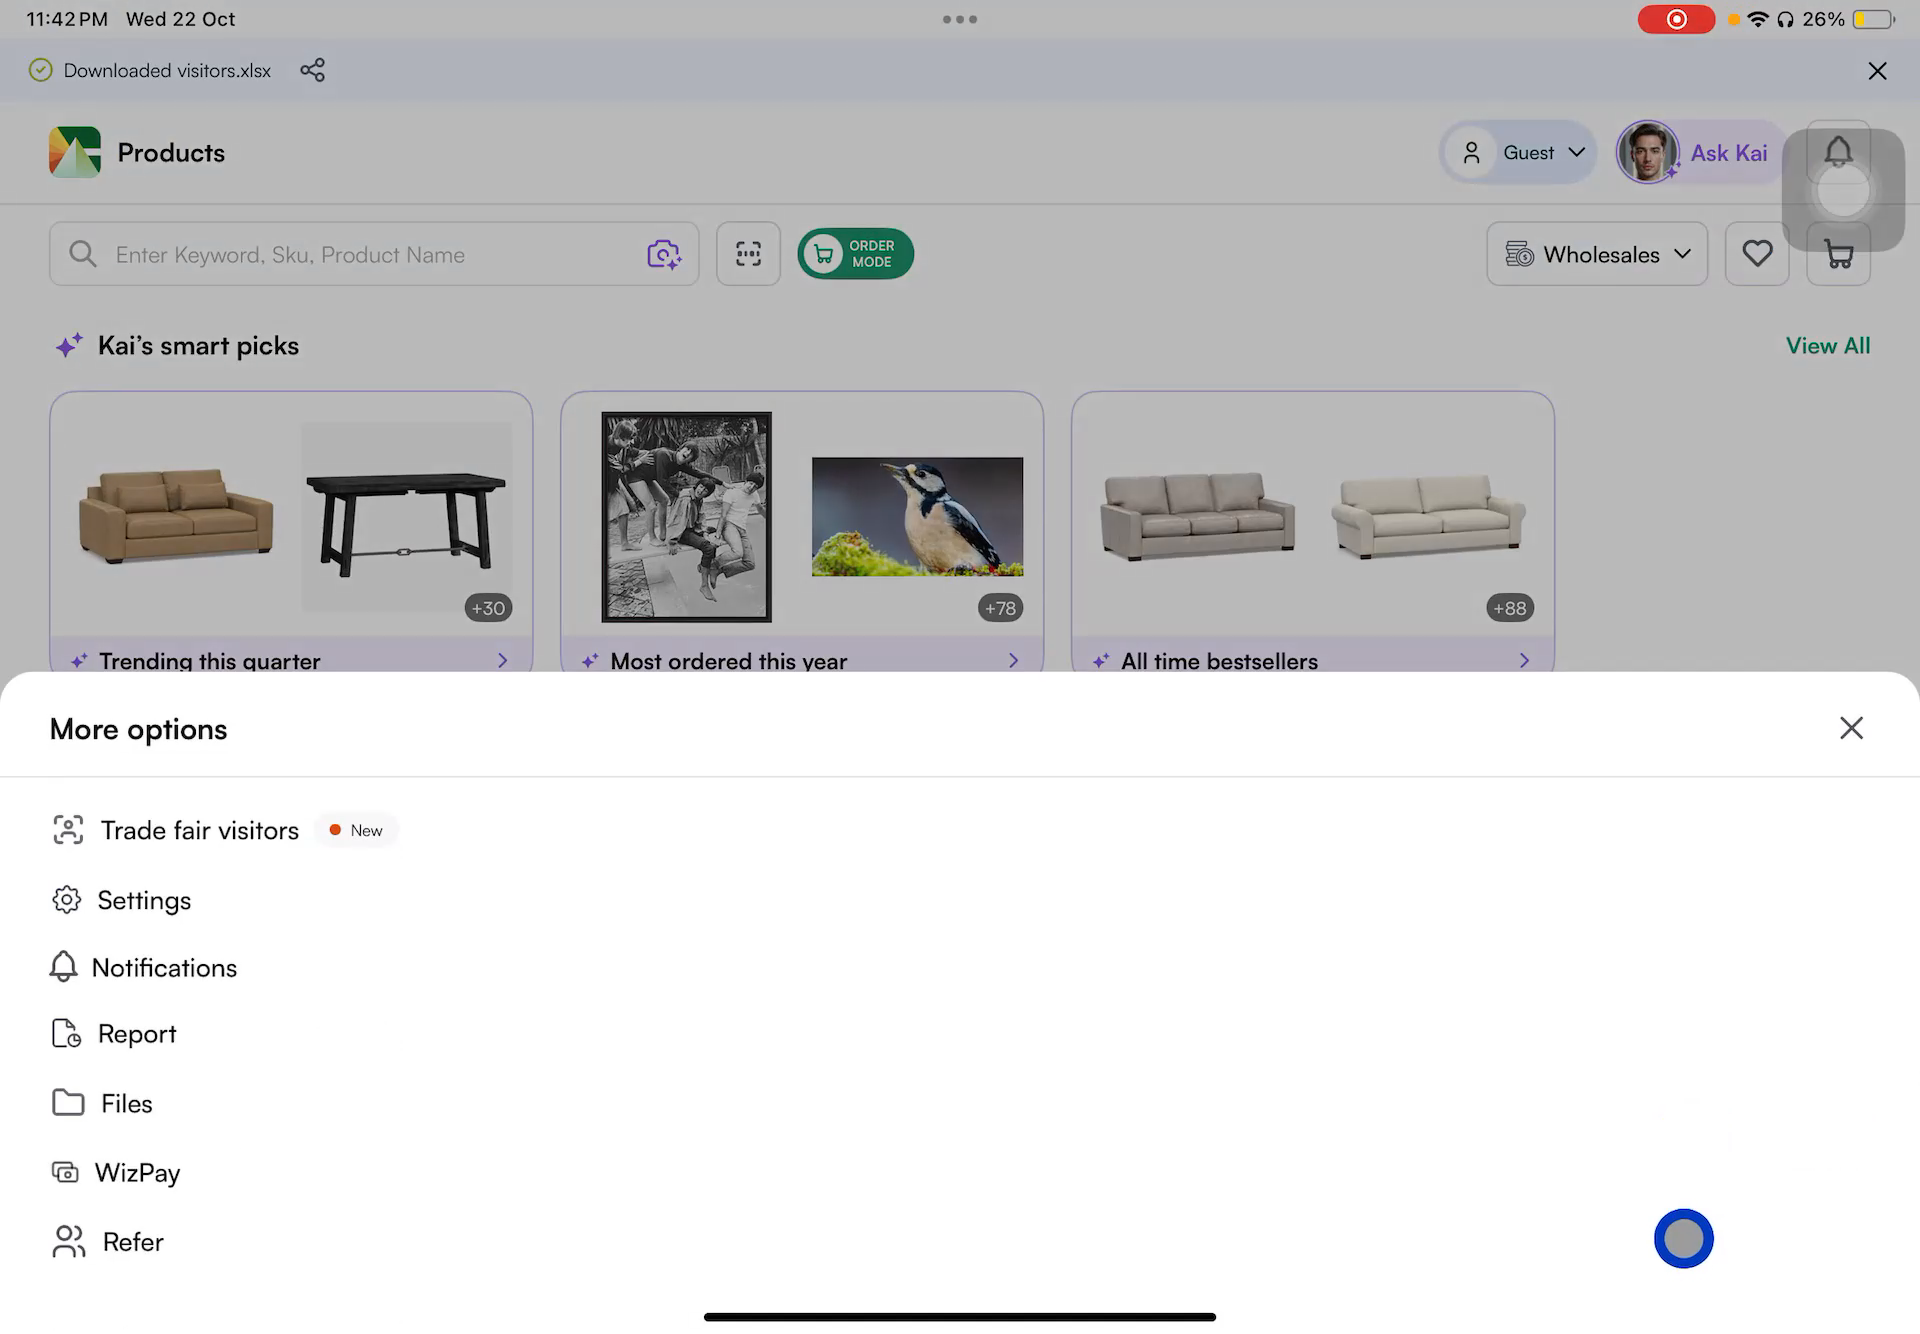The height and width of the screenshot is (1334, 1920).
Task: Enable Order Mode
Action: tap(855, 253)
